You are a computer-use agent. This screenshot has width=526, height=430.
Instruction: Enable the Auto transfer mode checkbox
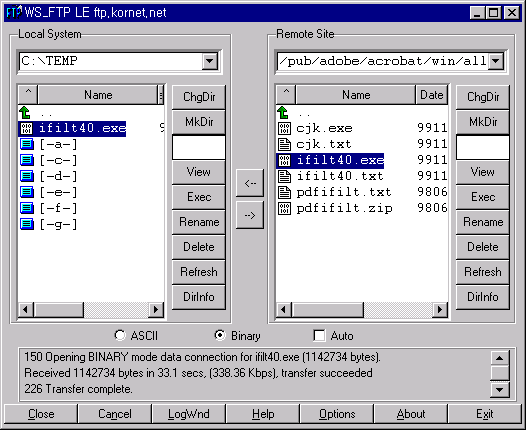[319, 335]
